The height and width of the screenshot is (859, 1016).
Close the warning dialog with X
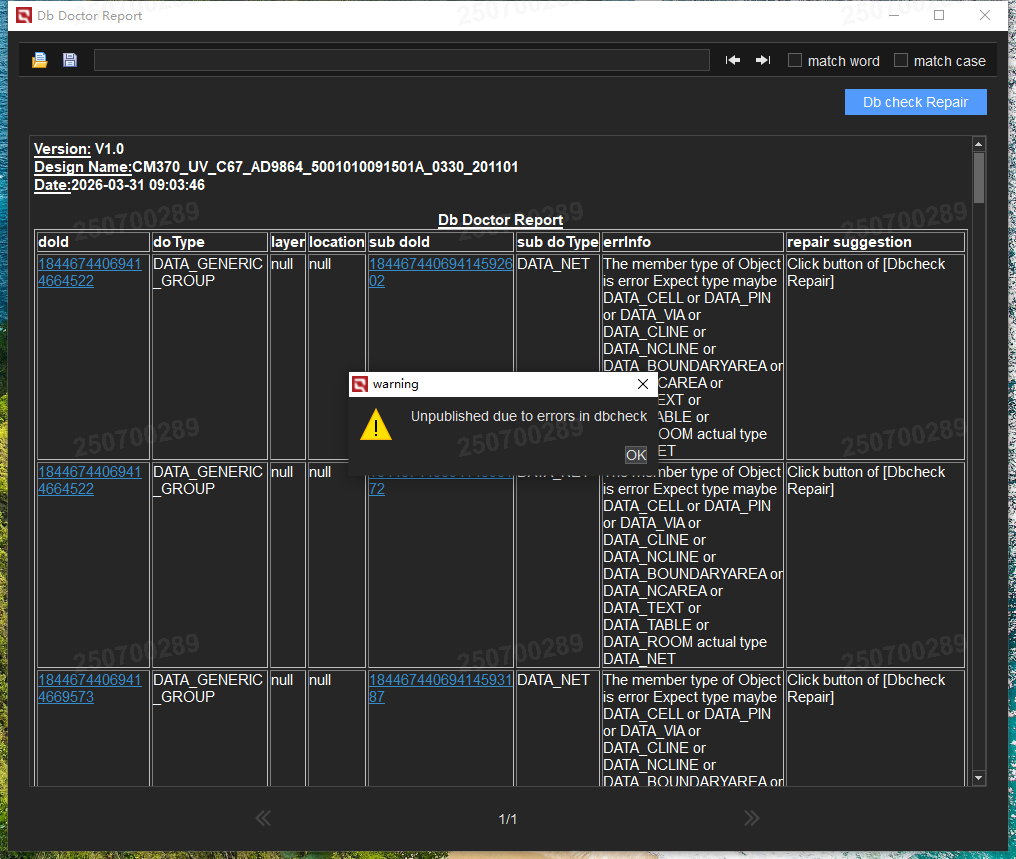click(643, 384)
